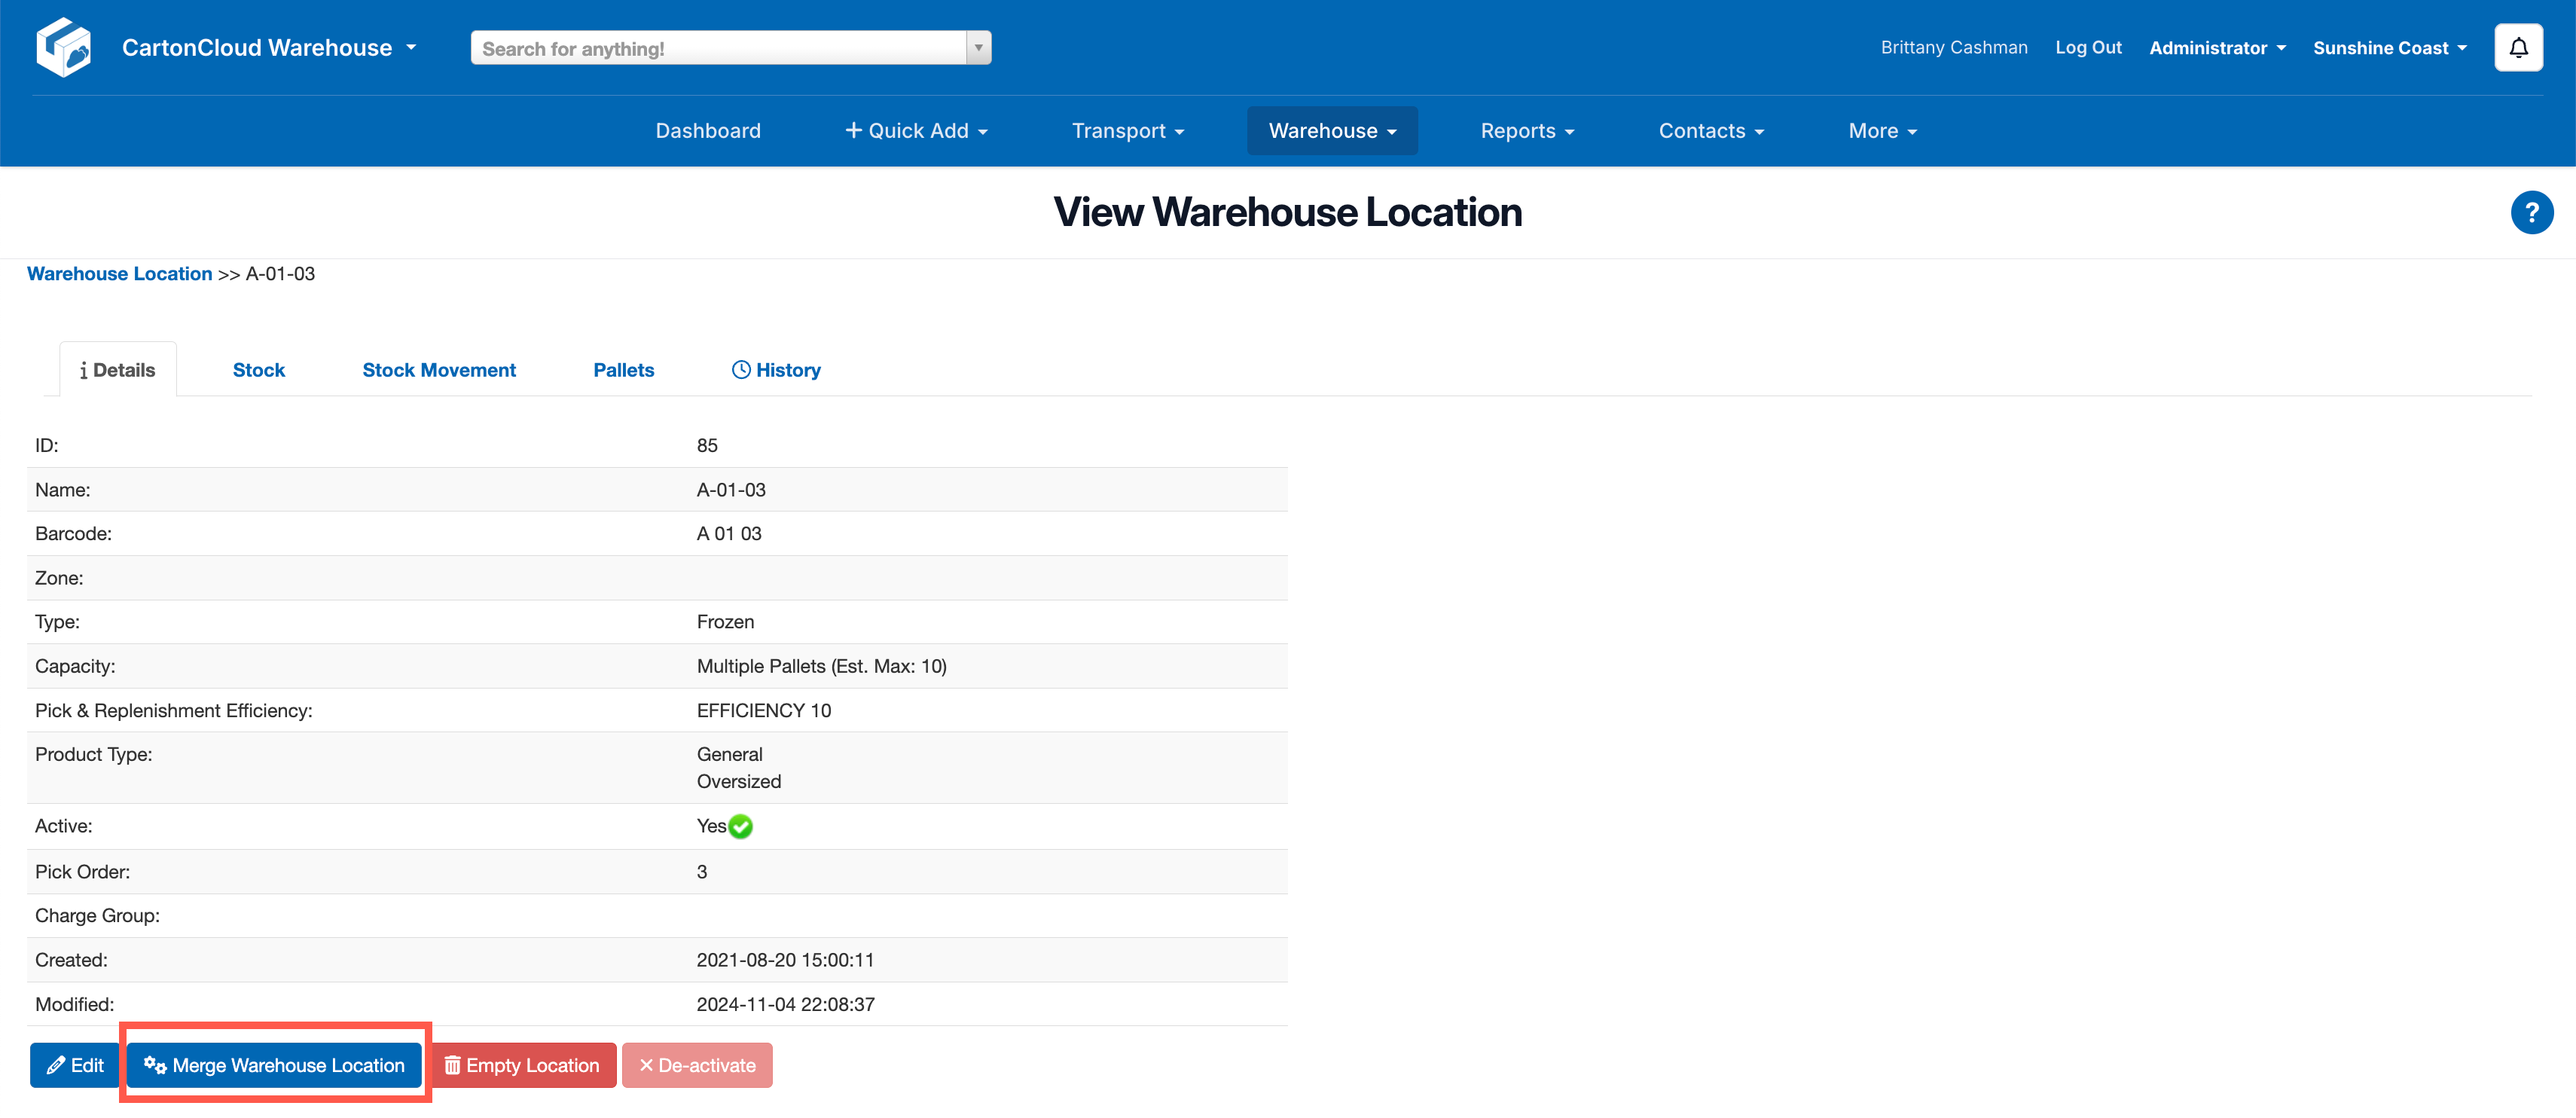
Task: Click Merge Warehouse Location gears button
Action: (274, 1065)
